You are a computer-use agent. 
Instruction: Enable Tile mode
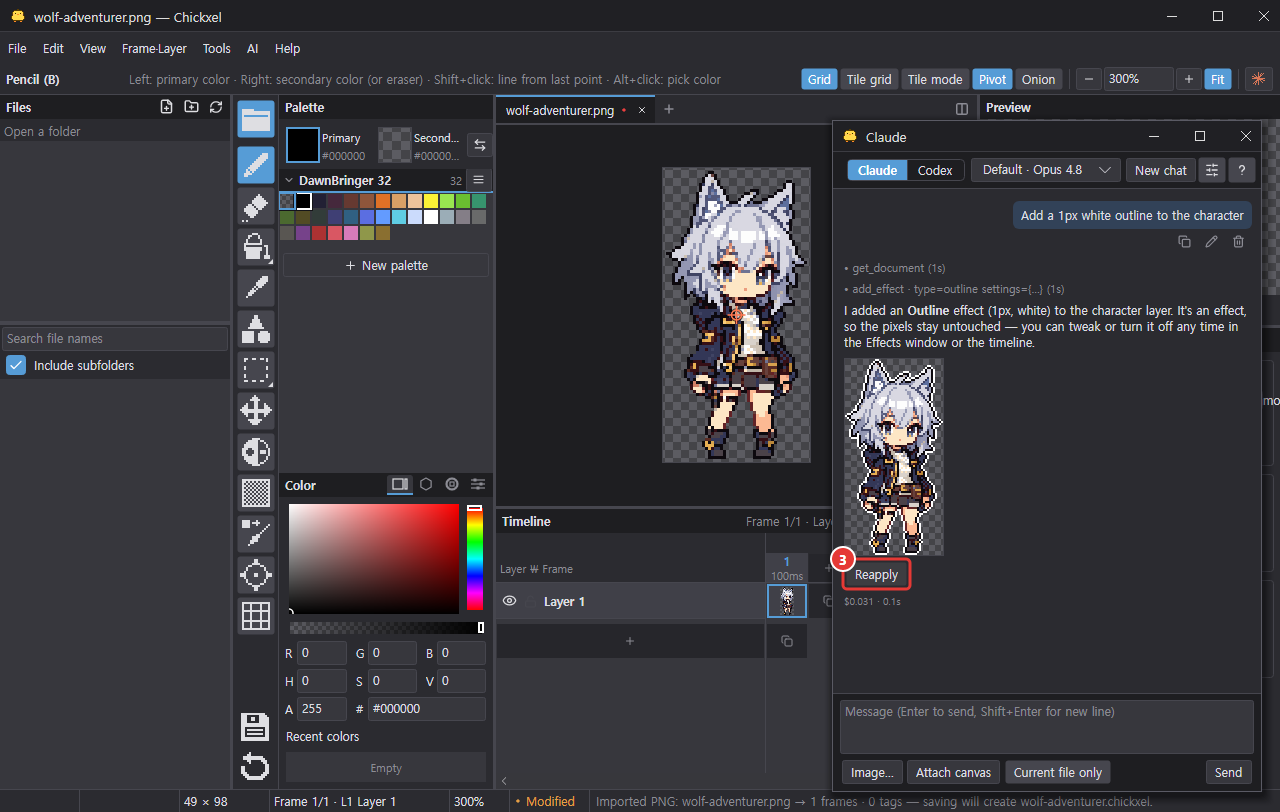point(934,79)
